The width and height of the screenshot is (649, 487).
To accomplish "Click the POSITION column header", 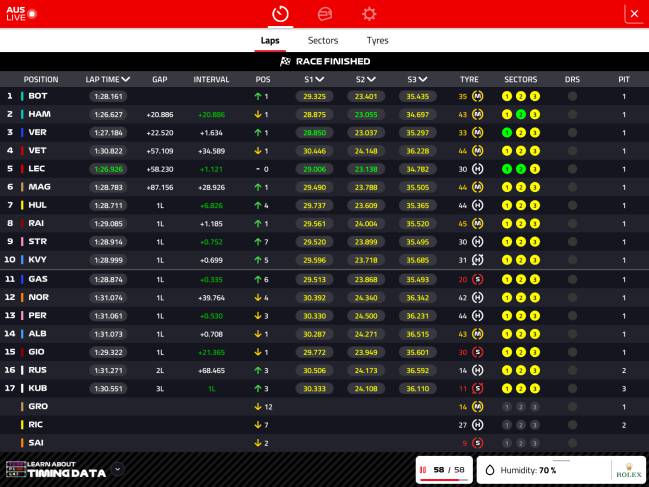I will 41,79.
